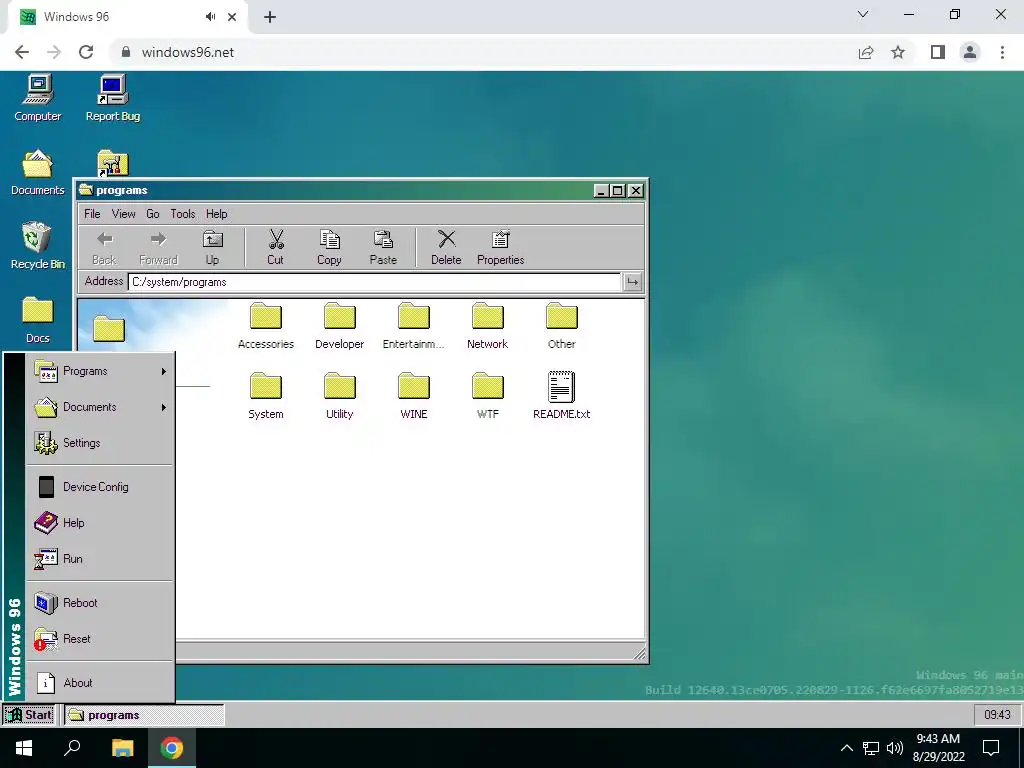Open Chrome tab search chevron

(x=863, y=14)
